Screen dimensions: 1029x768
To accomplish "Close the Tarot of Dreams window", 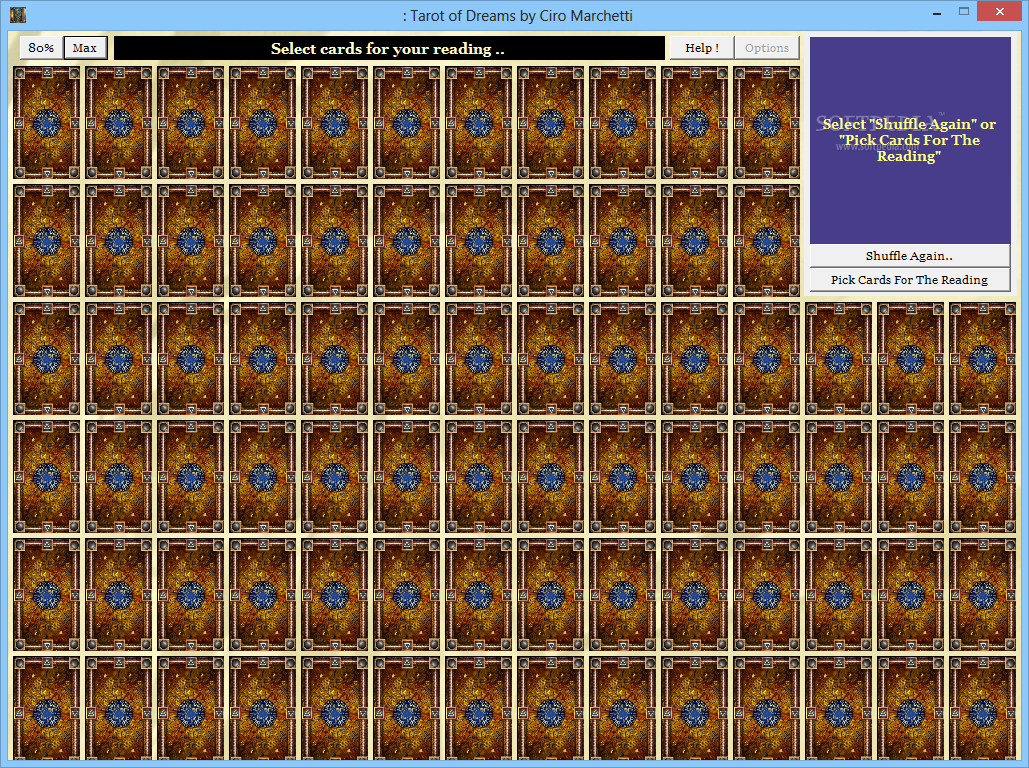I will tap(999, 12).
